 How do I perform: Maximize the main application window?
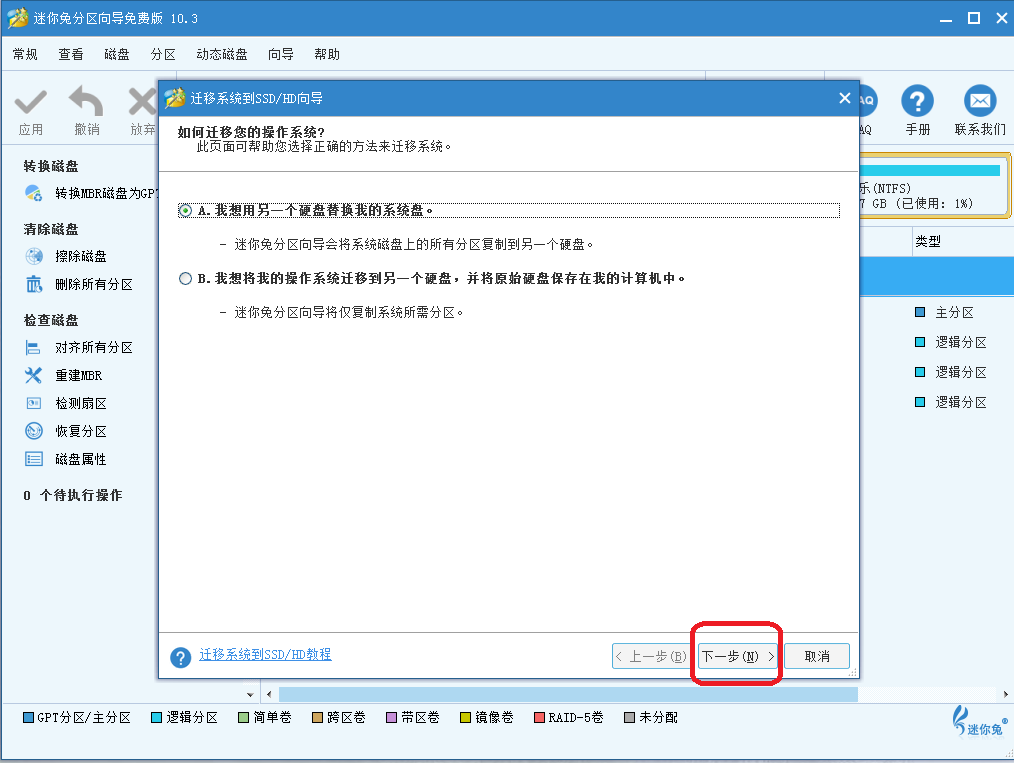[974, 18]
